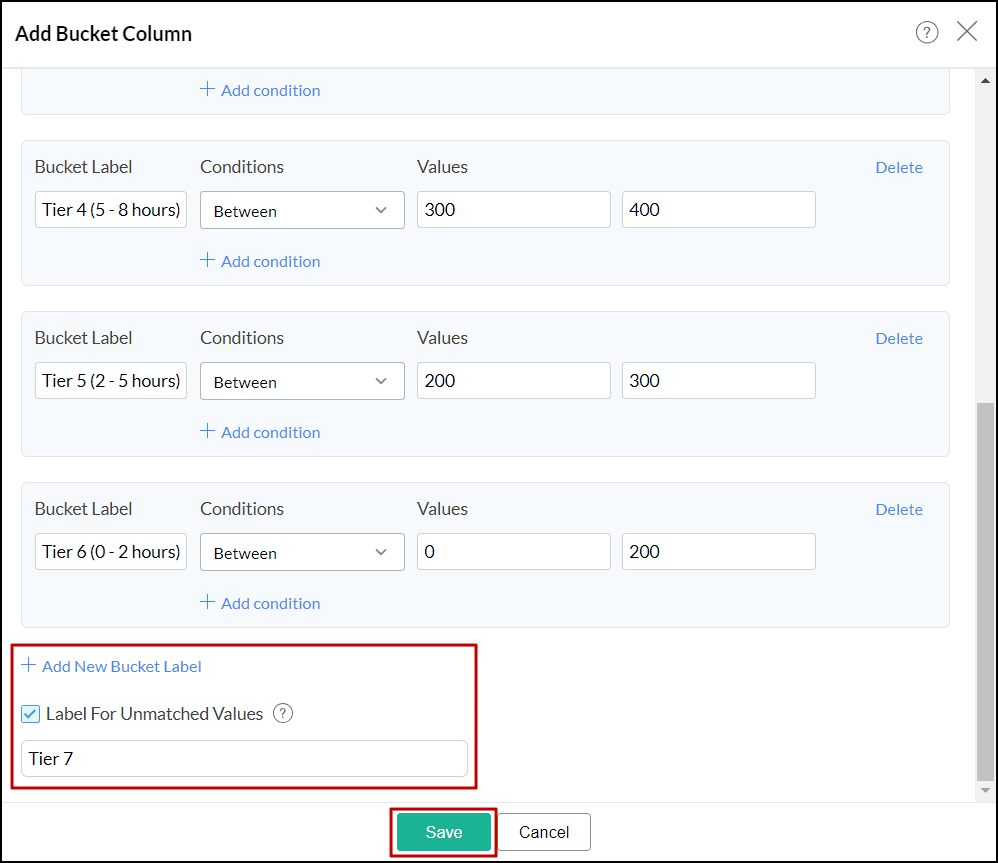This screenshot has width=998, height=863.
Task: Open Tier 6 Between conditions dropdown
Action: (302, 553)
